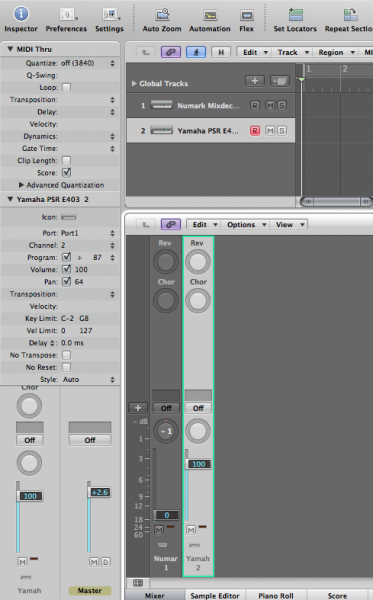This screenshot has width=373, height=600.
Task: Mute the Numark Mixdeck track
Action: (270, 106)
